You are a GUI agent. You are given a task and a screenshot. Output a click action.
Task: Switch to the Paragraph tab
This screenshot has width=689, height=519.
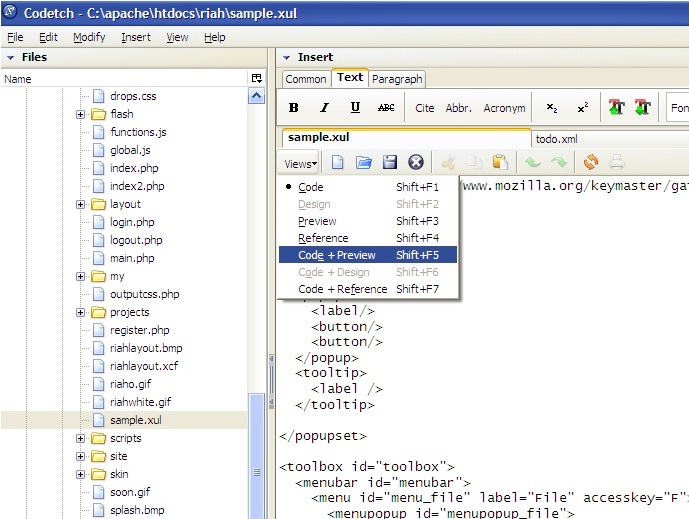click(x=397, y=79)
